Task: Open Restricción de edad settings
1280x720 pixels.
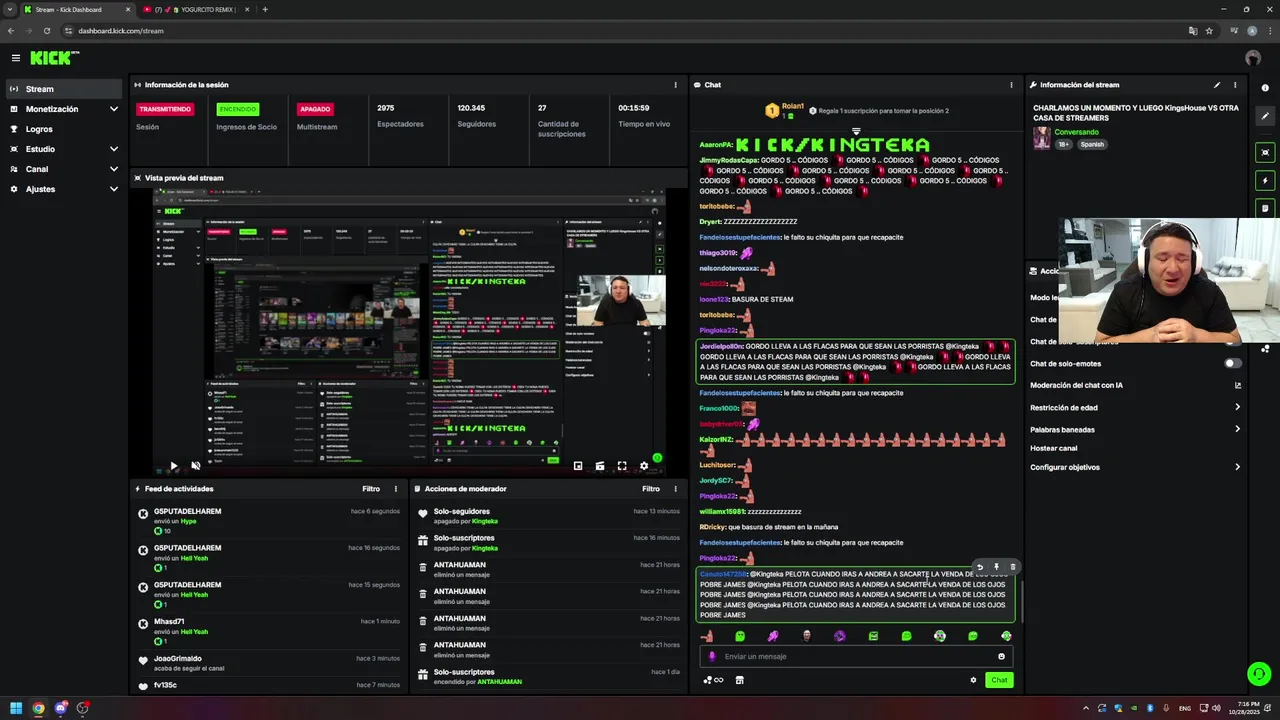Action: 1135,408
